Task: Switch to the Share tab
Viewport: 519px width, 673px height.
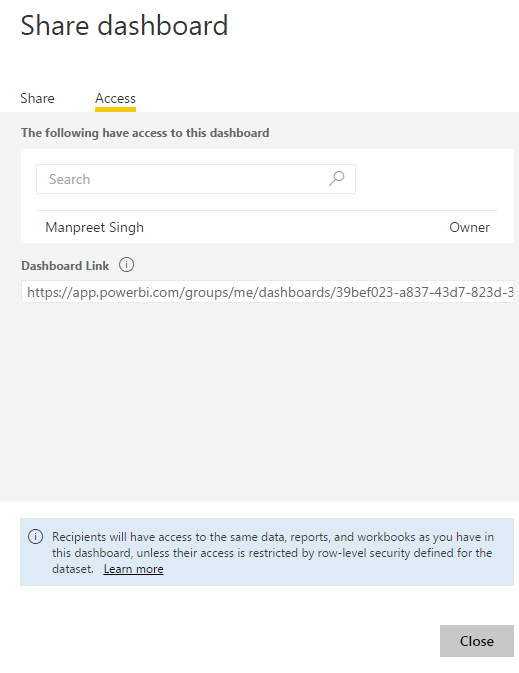Action: click(37, 98)
